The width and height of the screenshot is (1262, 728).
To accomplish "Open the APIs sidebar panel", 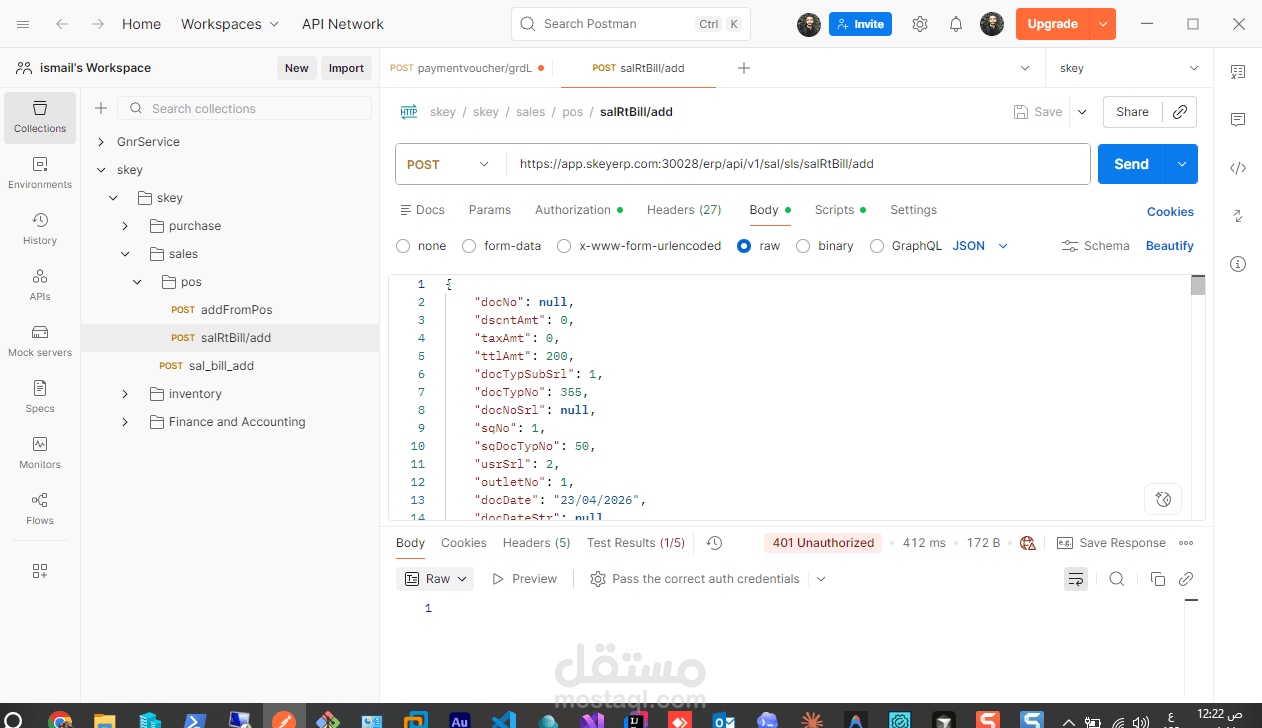I will 40,285.
